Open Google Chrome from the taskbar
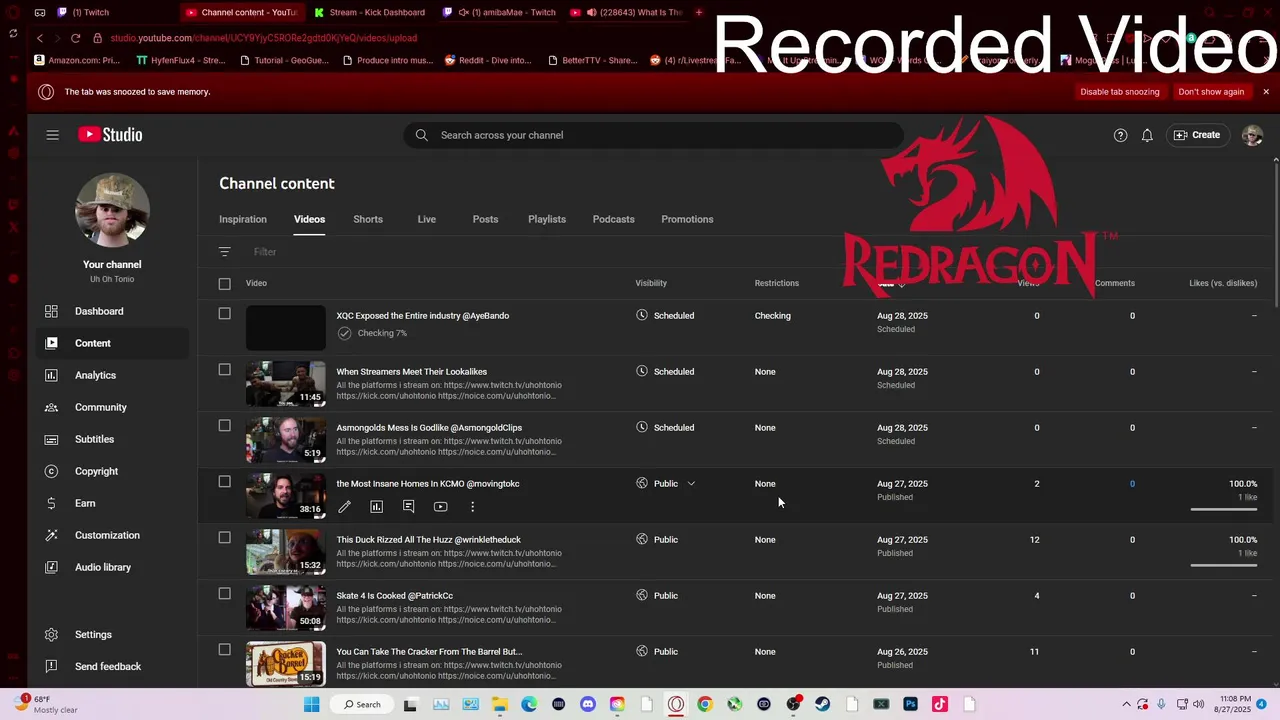The image size is (1280, 720). (705, 704)
